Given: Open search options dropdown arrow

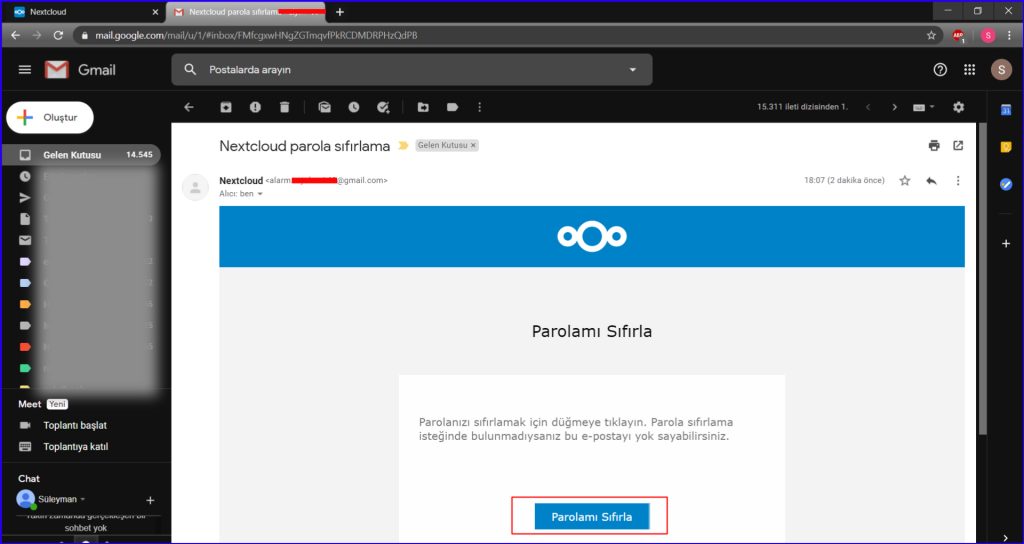Looking at the screenshot, I should [632, 70].
